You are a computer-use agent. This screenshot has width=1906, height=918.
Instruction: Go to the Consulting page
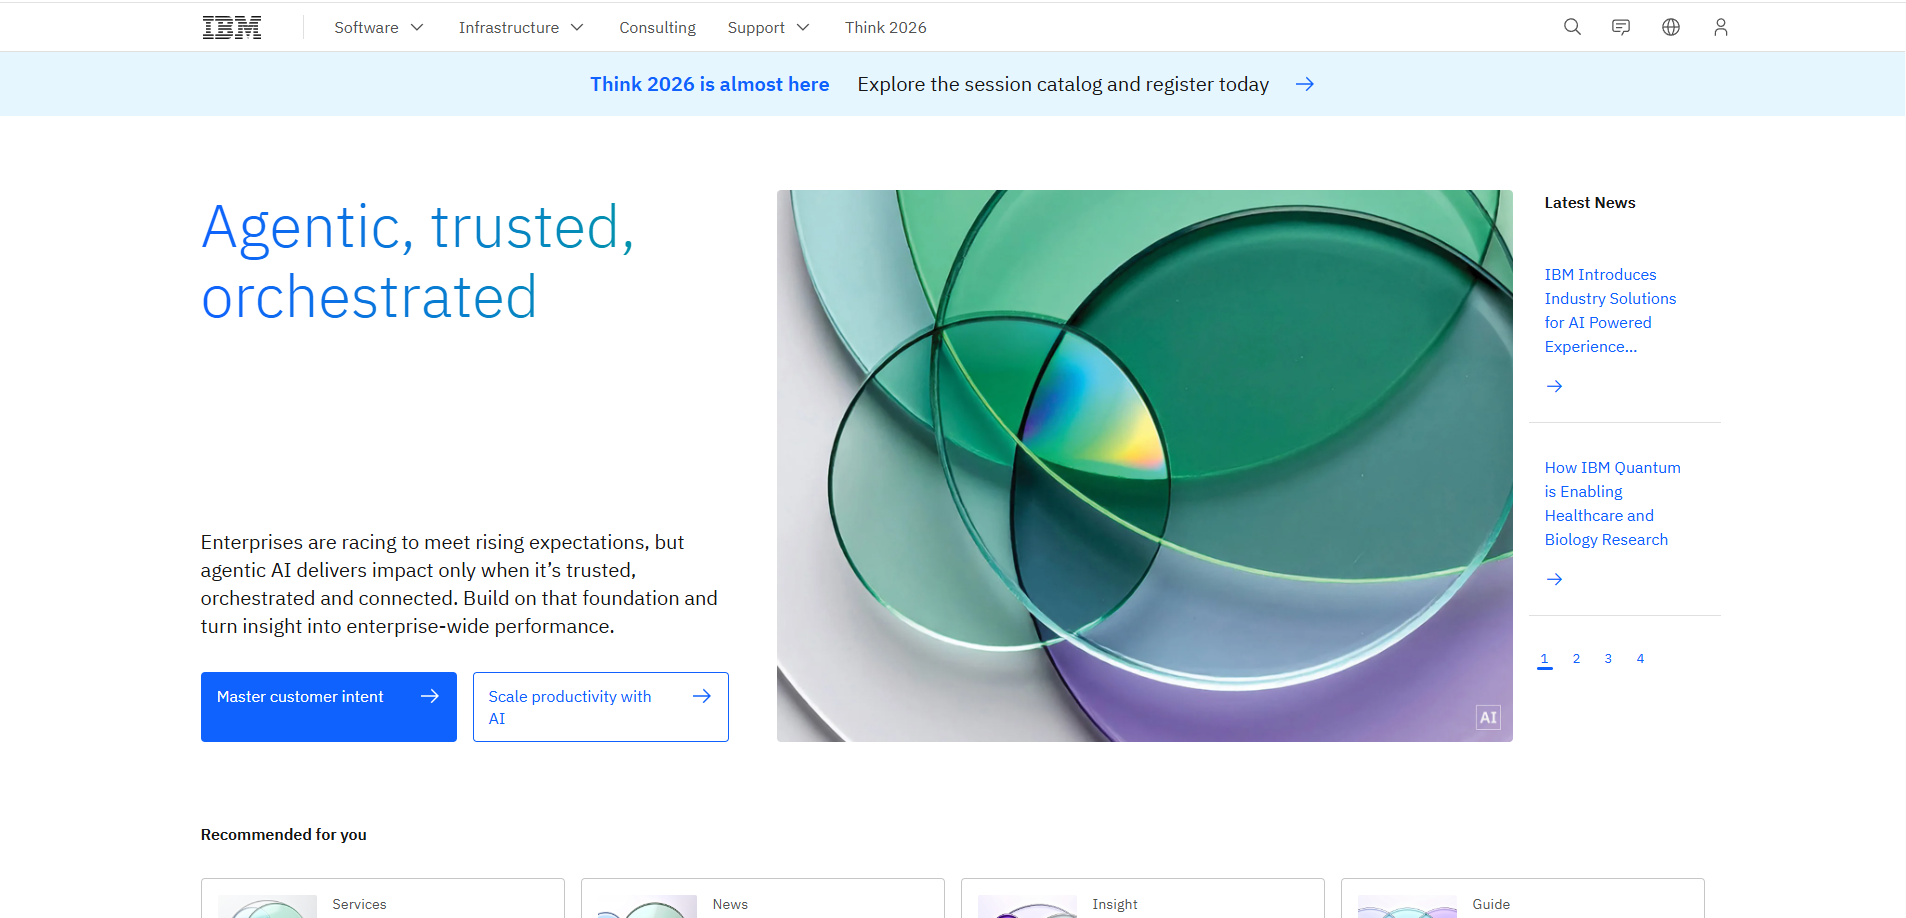[x=657, y=27]
